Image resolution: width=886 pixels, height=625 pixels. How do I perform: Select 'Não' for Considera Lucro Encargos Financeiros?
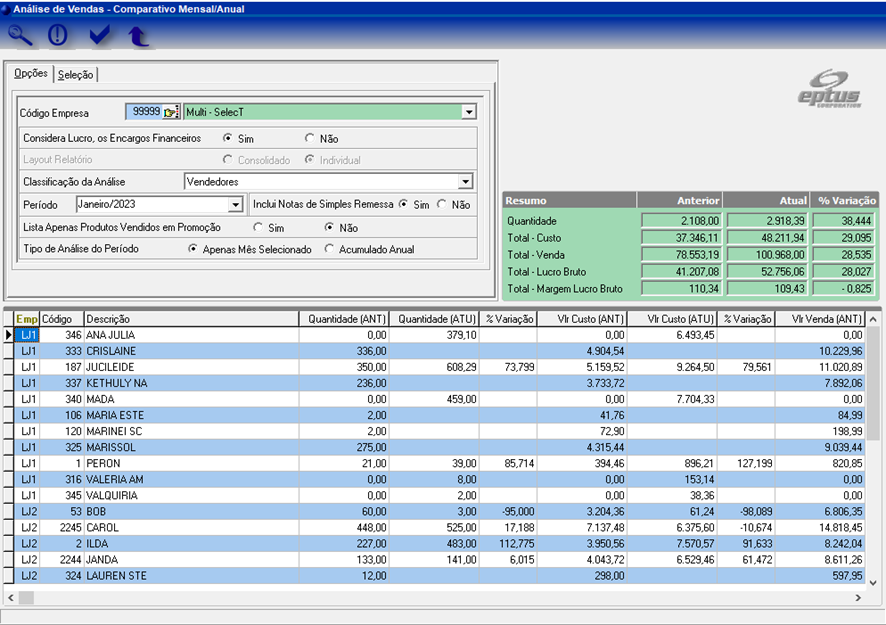tap(310, 138)
